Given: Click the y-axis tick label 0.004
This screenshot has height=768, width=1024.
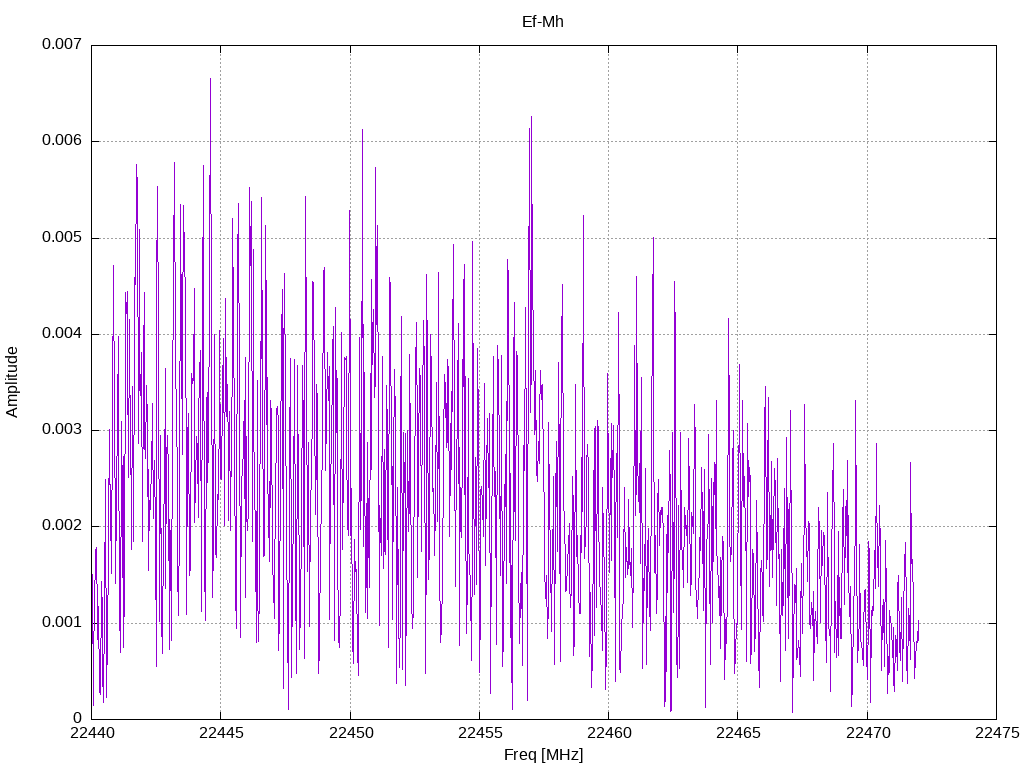Looking at the screenshot, I should [x=62, y=333].
